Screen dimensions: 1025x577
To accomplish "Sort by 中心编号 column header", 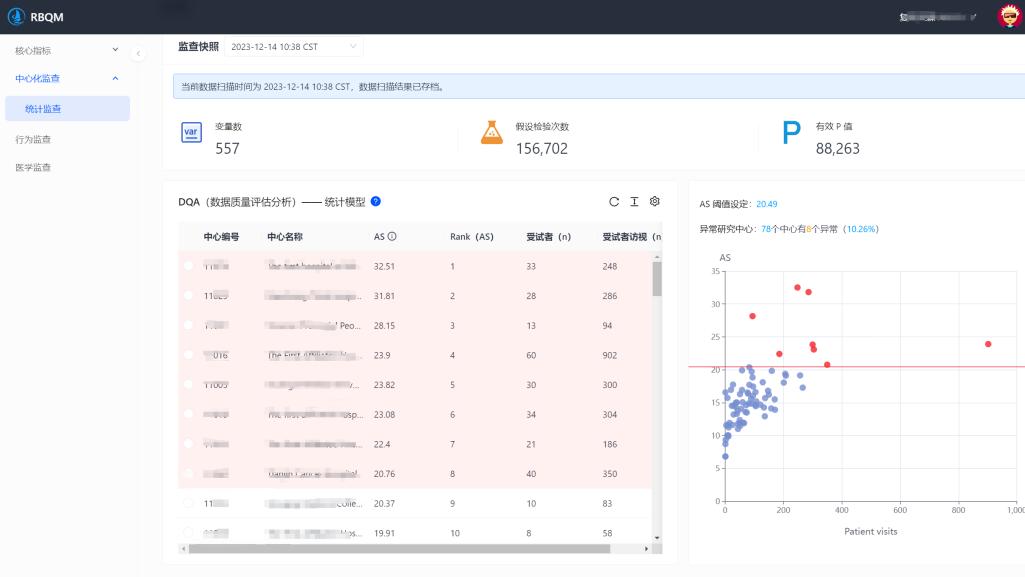I will pos(221,237).
